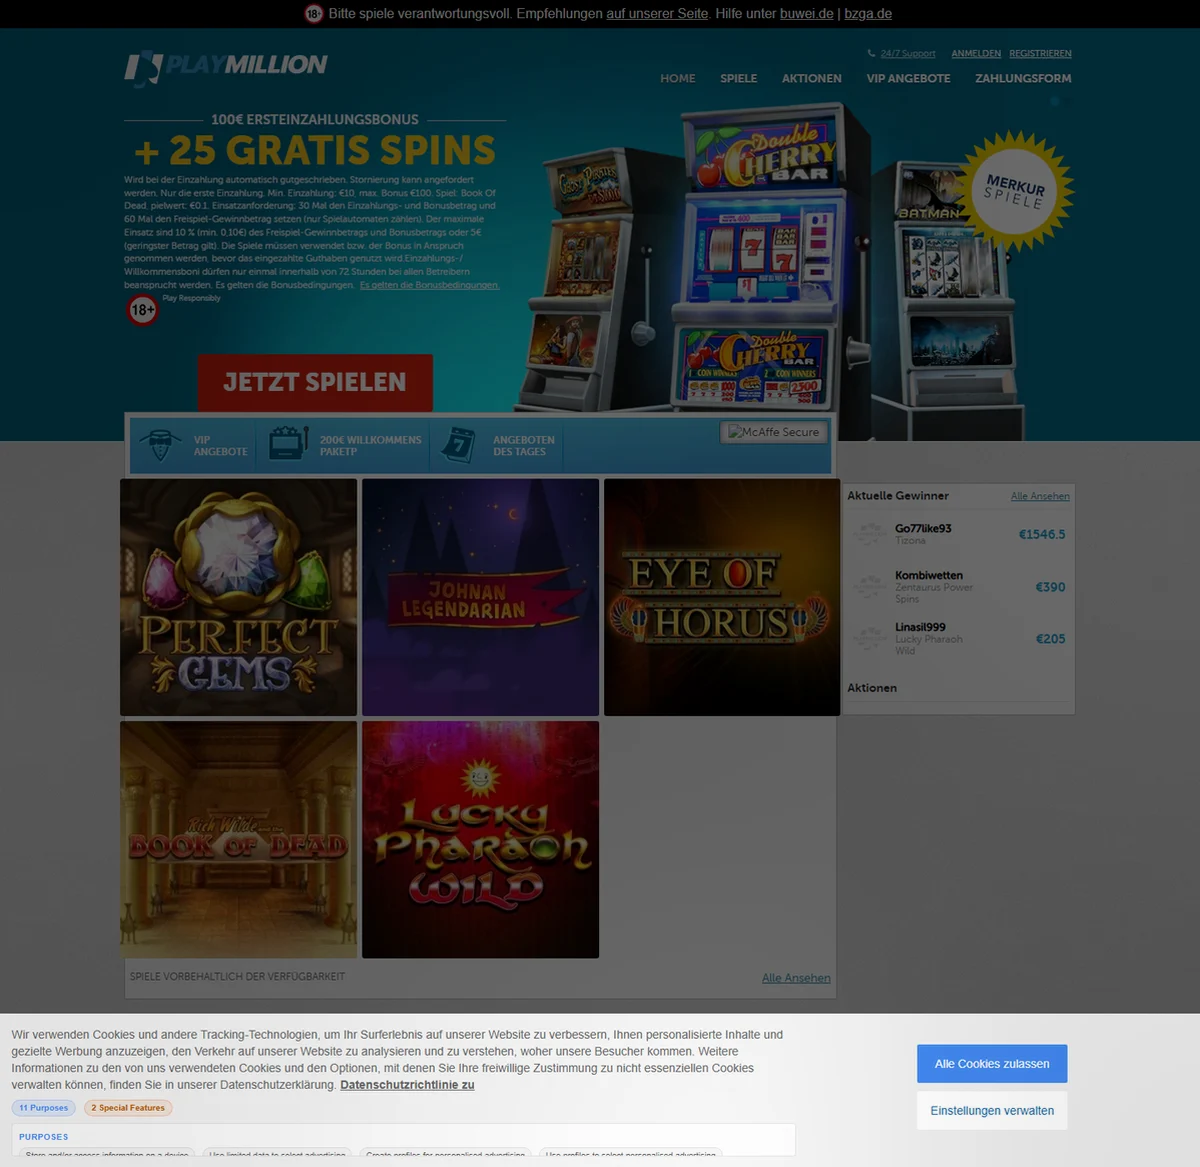The image size is (1200, 1167).
Task: Click the 24/7 Support phone icon
Action: click(872, 54)
